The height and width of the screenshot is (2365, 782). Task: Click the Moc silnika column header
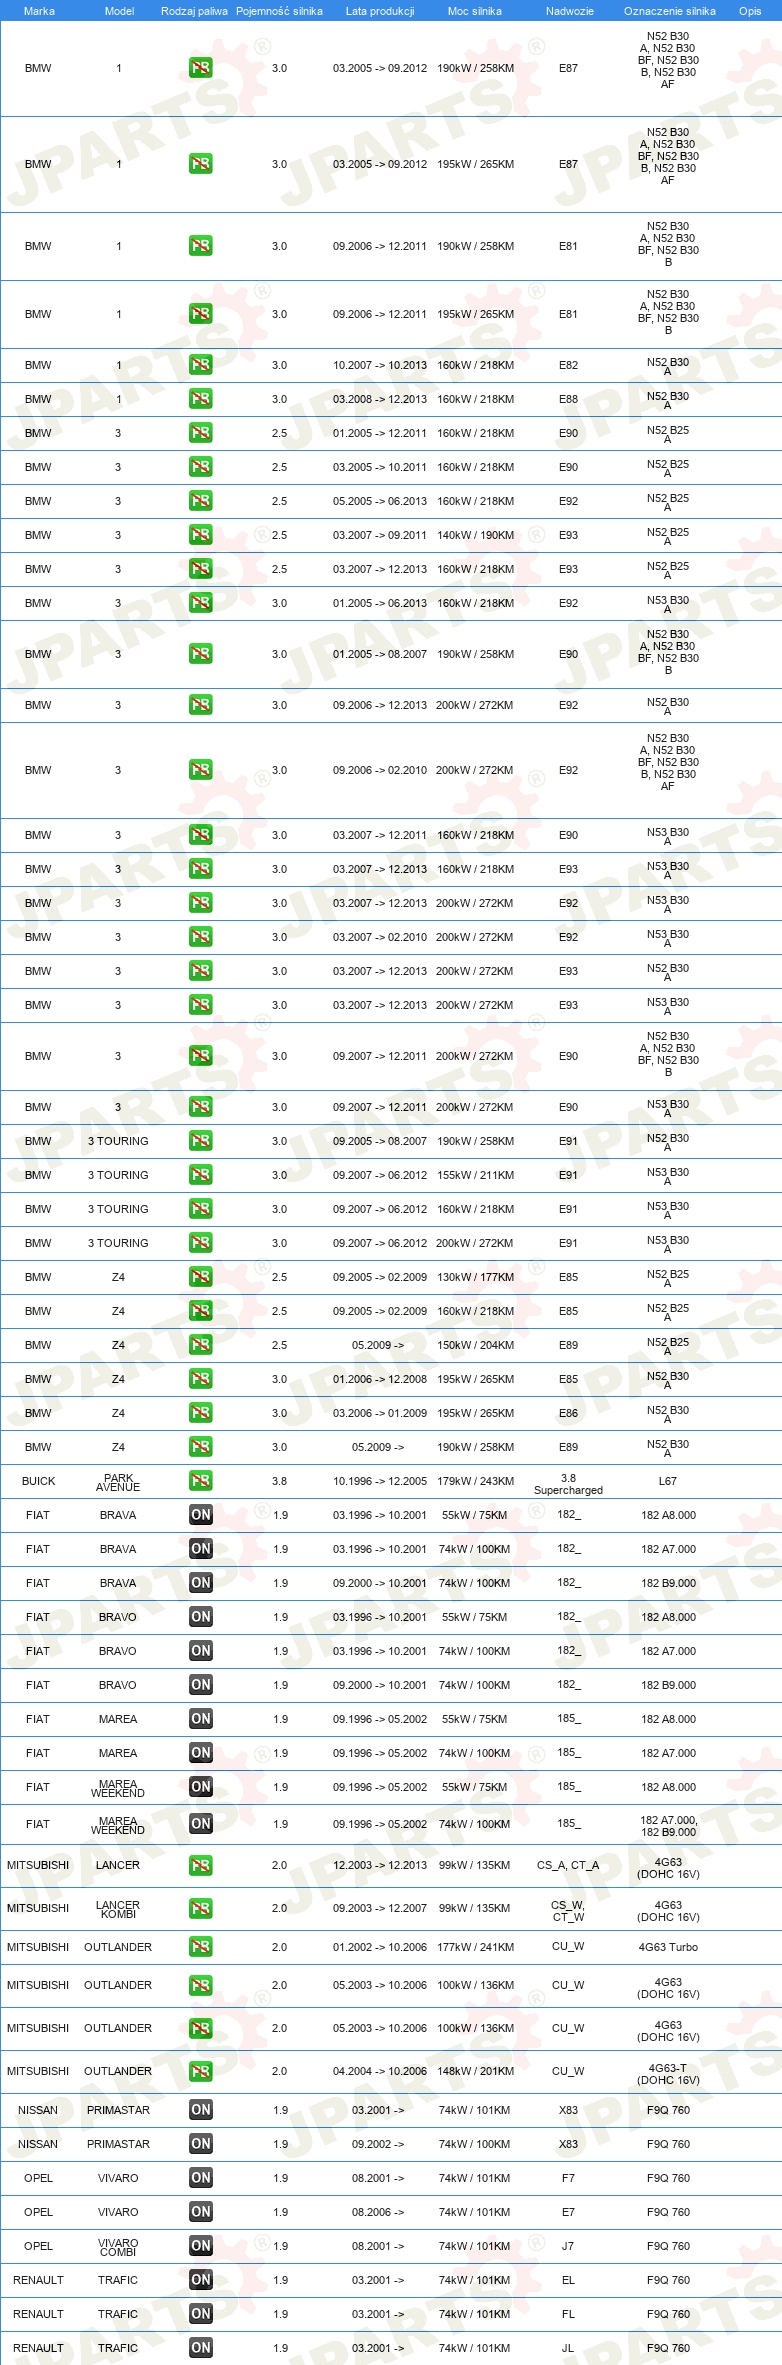pos(475,11)
